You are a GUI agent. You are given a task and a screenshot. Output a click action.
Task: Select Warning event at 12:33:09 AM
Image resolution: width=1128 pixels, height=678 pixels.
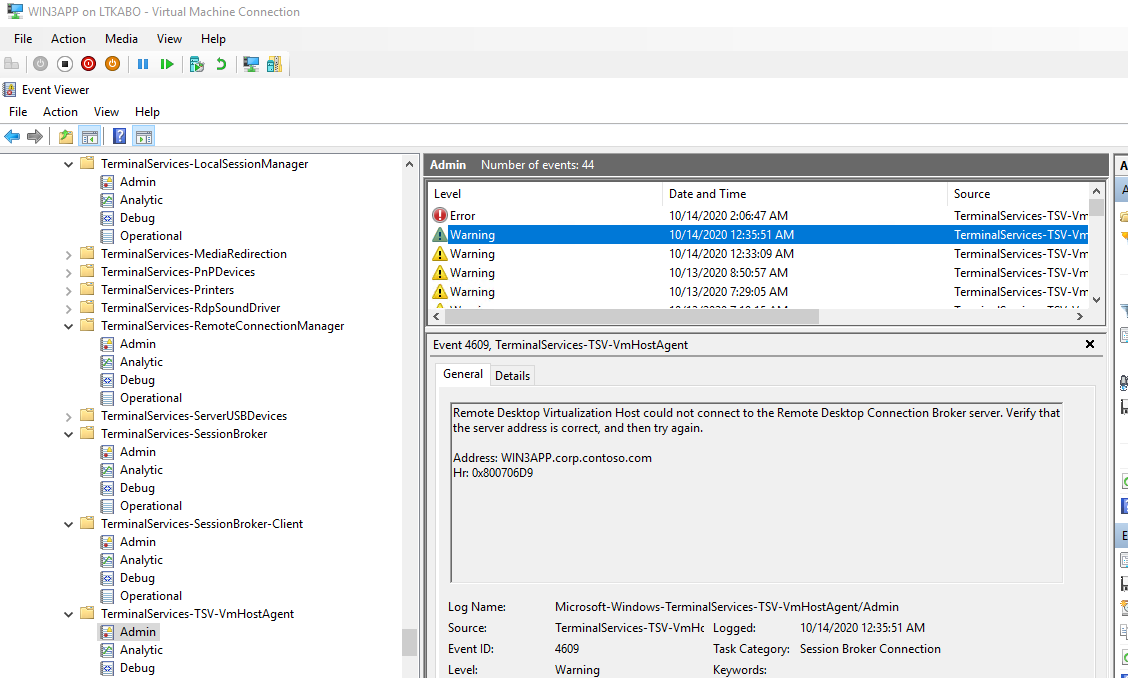click(758, 254)
